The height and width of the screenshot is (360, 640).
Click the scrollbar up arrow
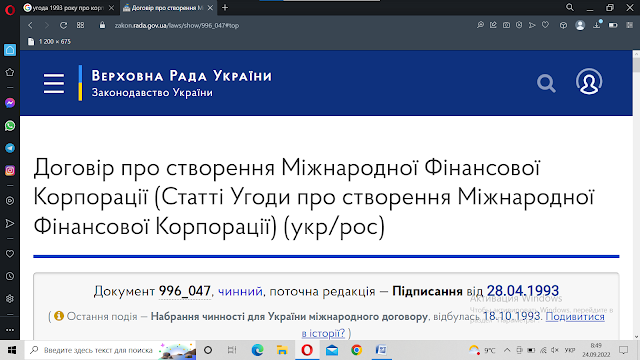click(x=636, y=53)
